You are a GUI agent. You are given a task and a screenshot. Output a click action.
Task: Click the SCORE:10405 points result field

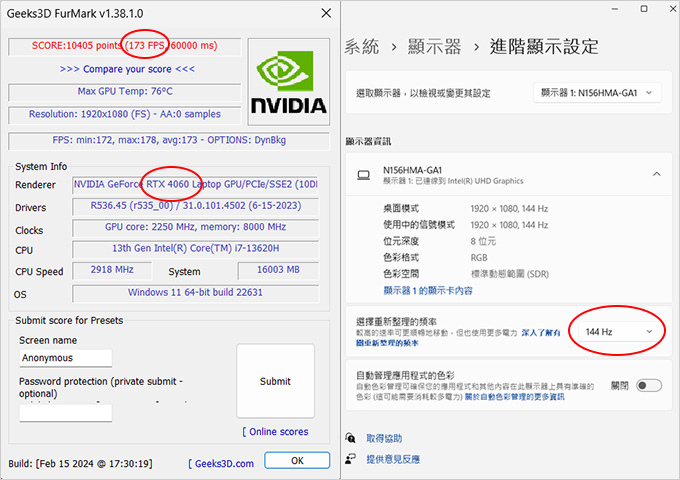click(124, 46)
